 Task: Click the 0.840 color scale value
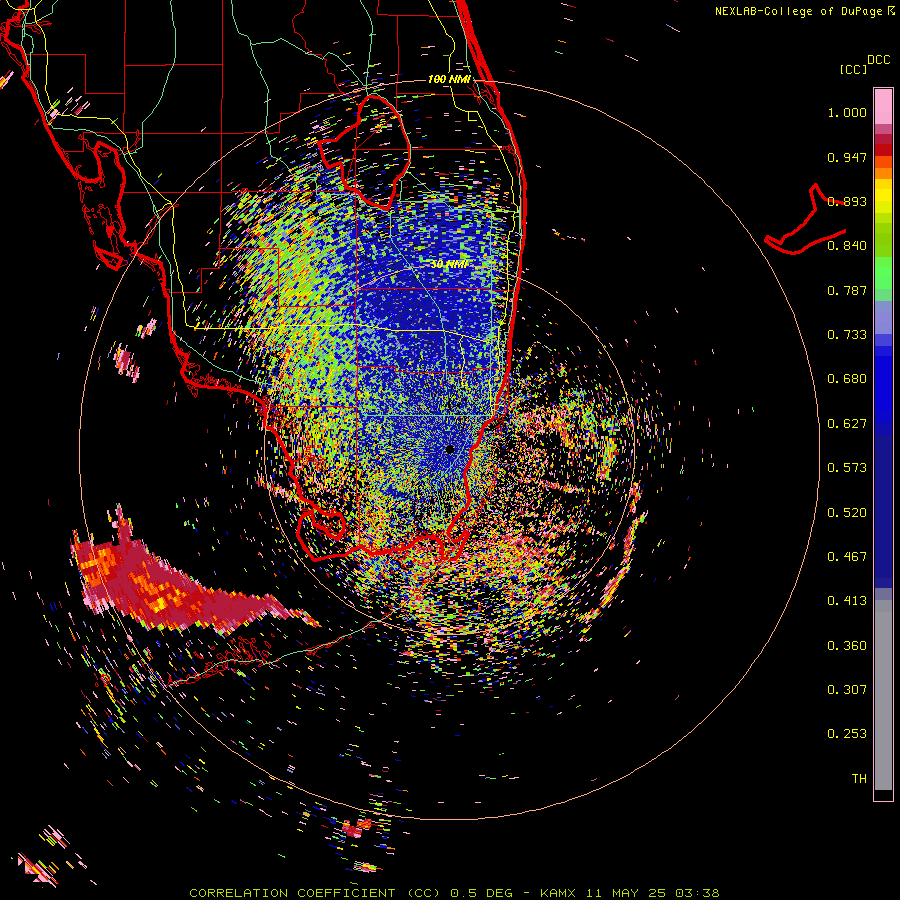(x=847, y=246)
